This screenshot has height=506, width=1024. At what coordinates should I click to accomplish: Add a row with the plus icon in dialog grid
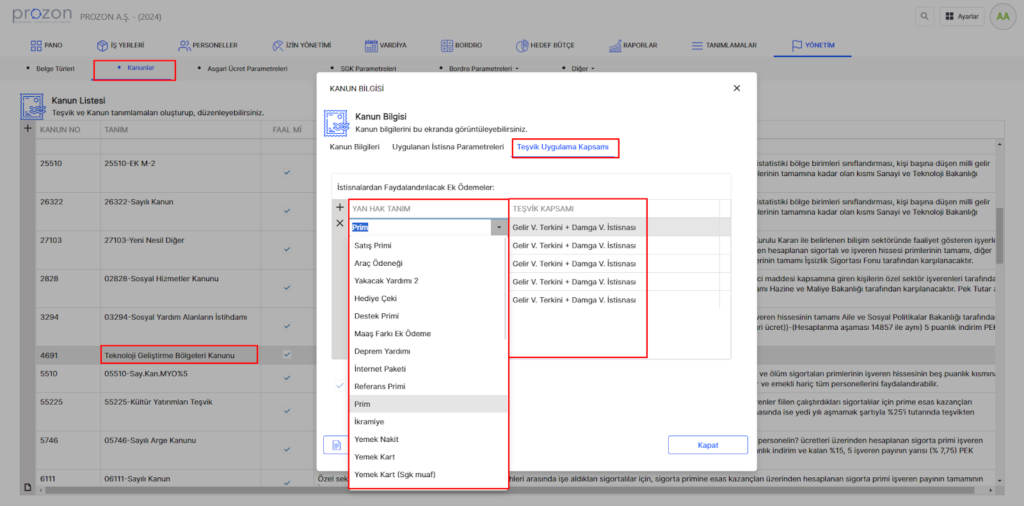tap(340, 208)
